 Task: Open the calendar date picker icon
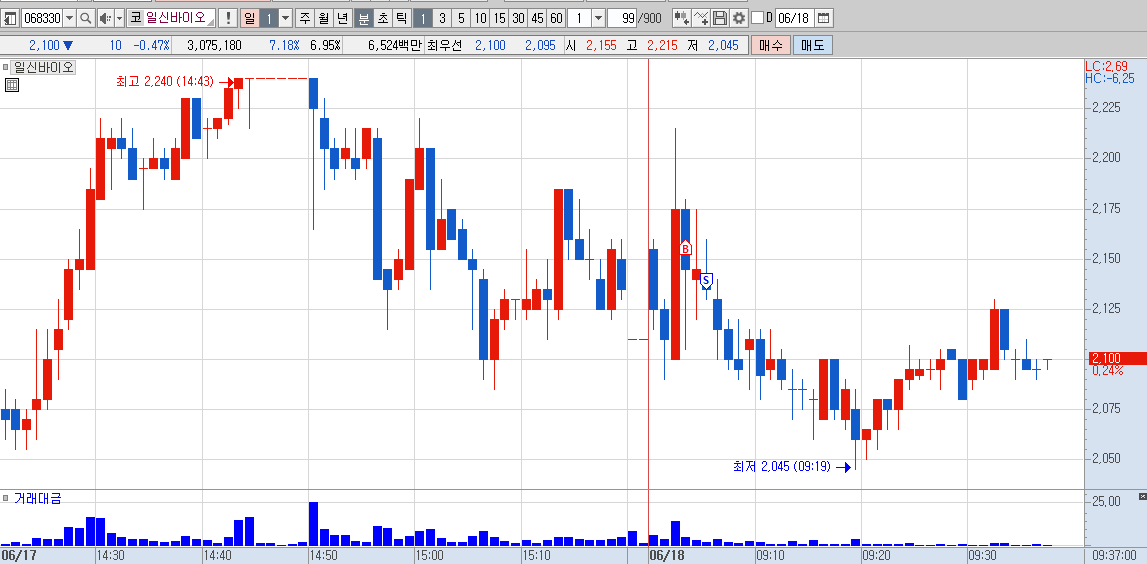point(823,18)
